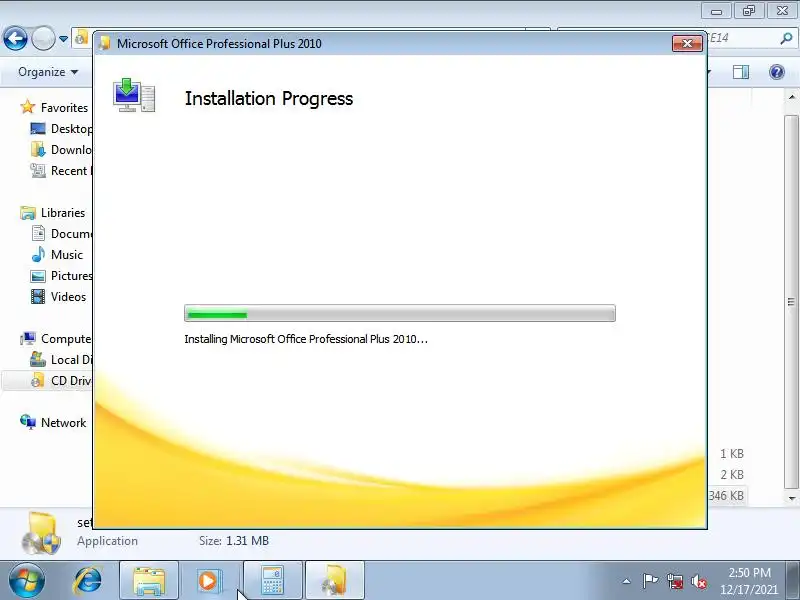Image resolution: width=800 pixels, height=600 pixels.
Task: Click the Explorer forward arrow button
Action: tap(43, 38)
